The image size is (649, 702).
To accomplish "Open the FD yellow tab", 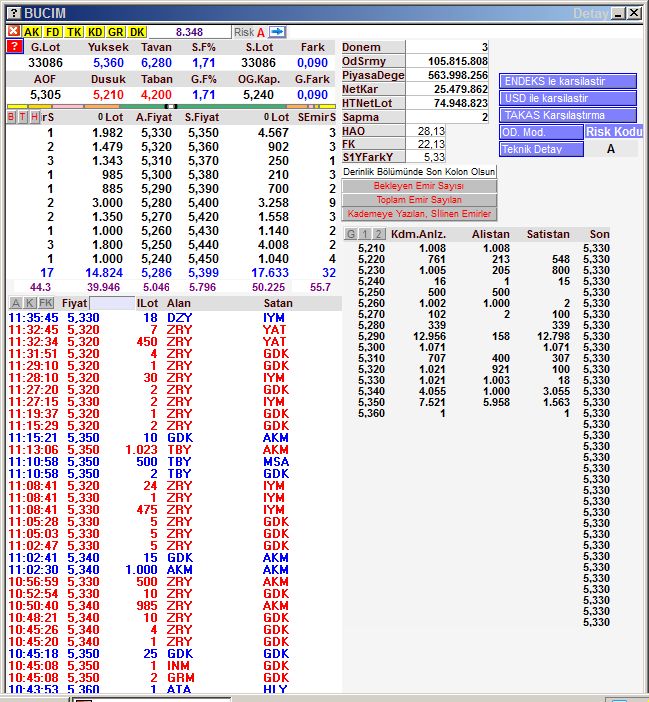I will [x=53, y=32].
